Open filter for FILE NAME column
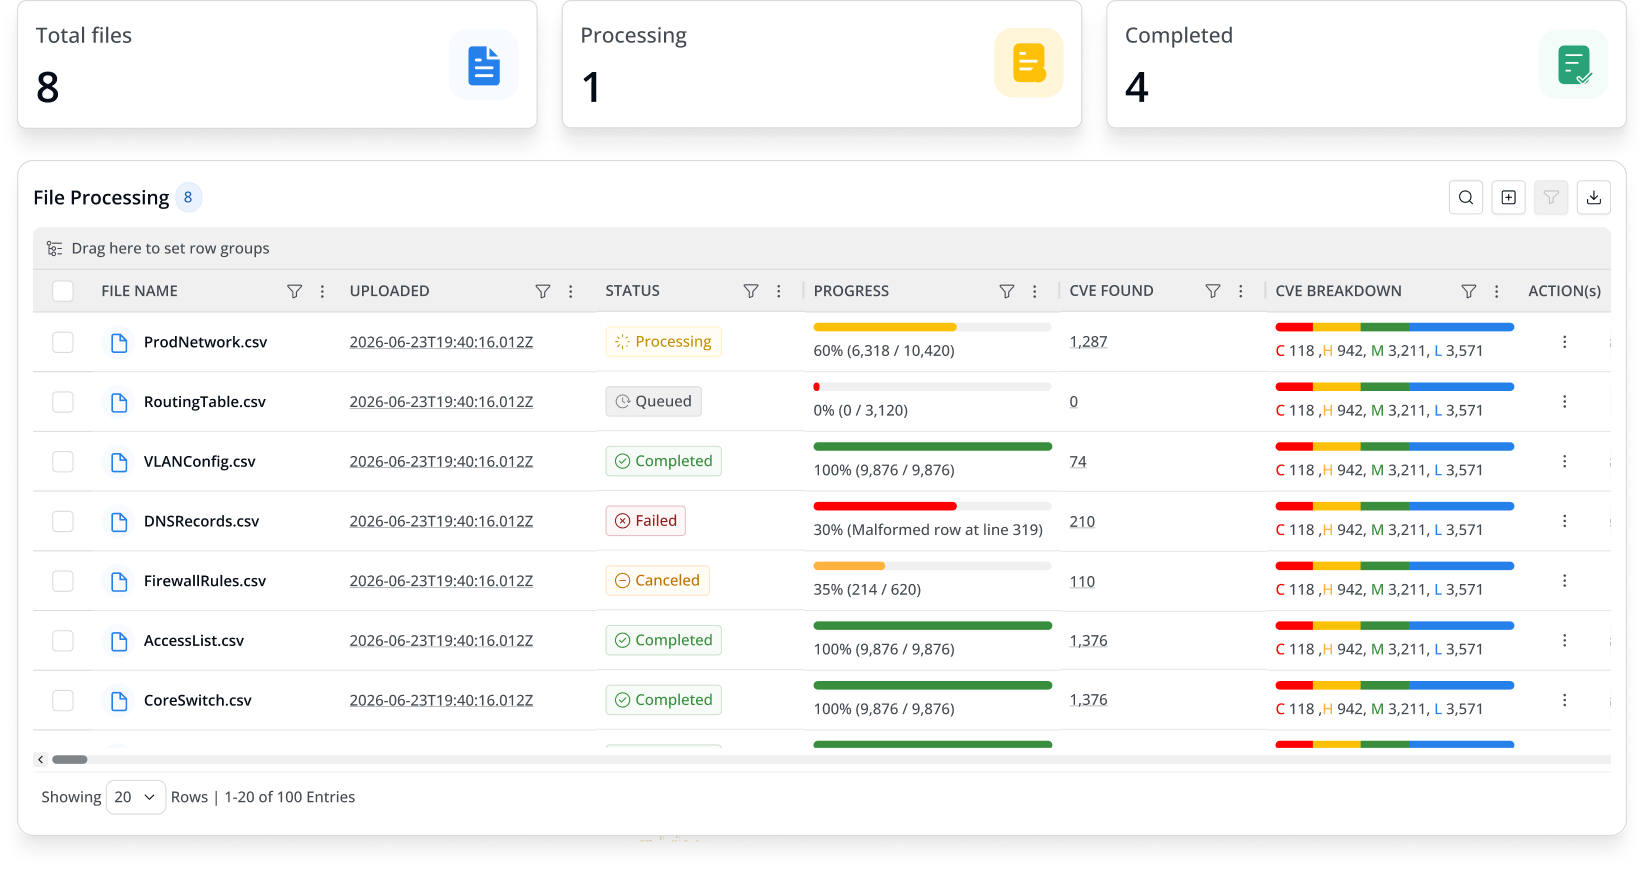Viewport: 1645px width, 871px height. point(294,291)
